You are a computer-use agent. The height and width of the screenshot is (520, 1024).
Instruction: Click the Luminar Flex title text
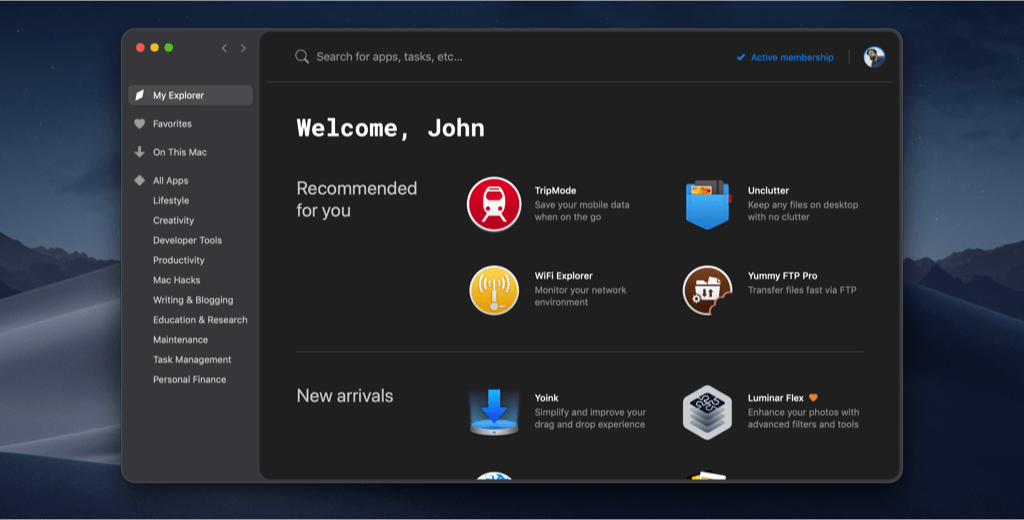[776, 397]
